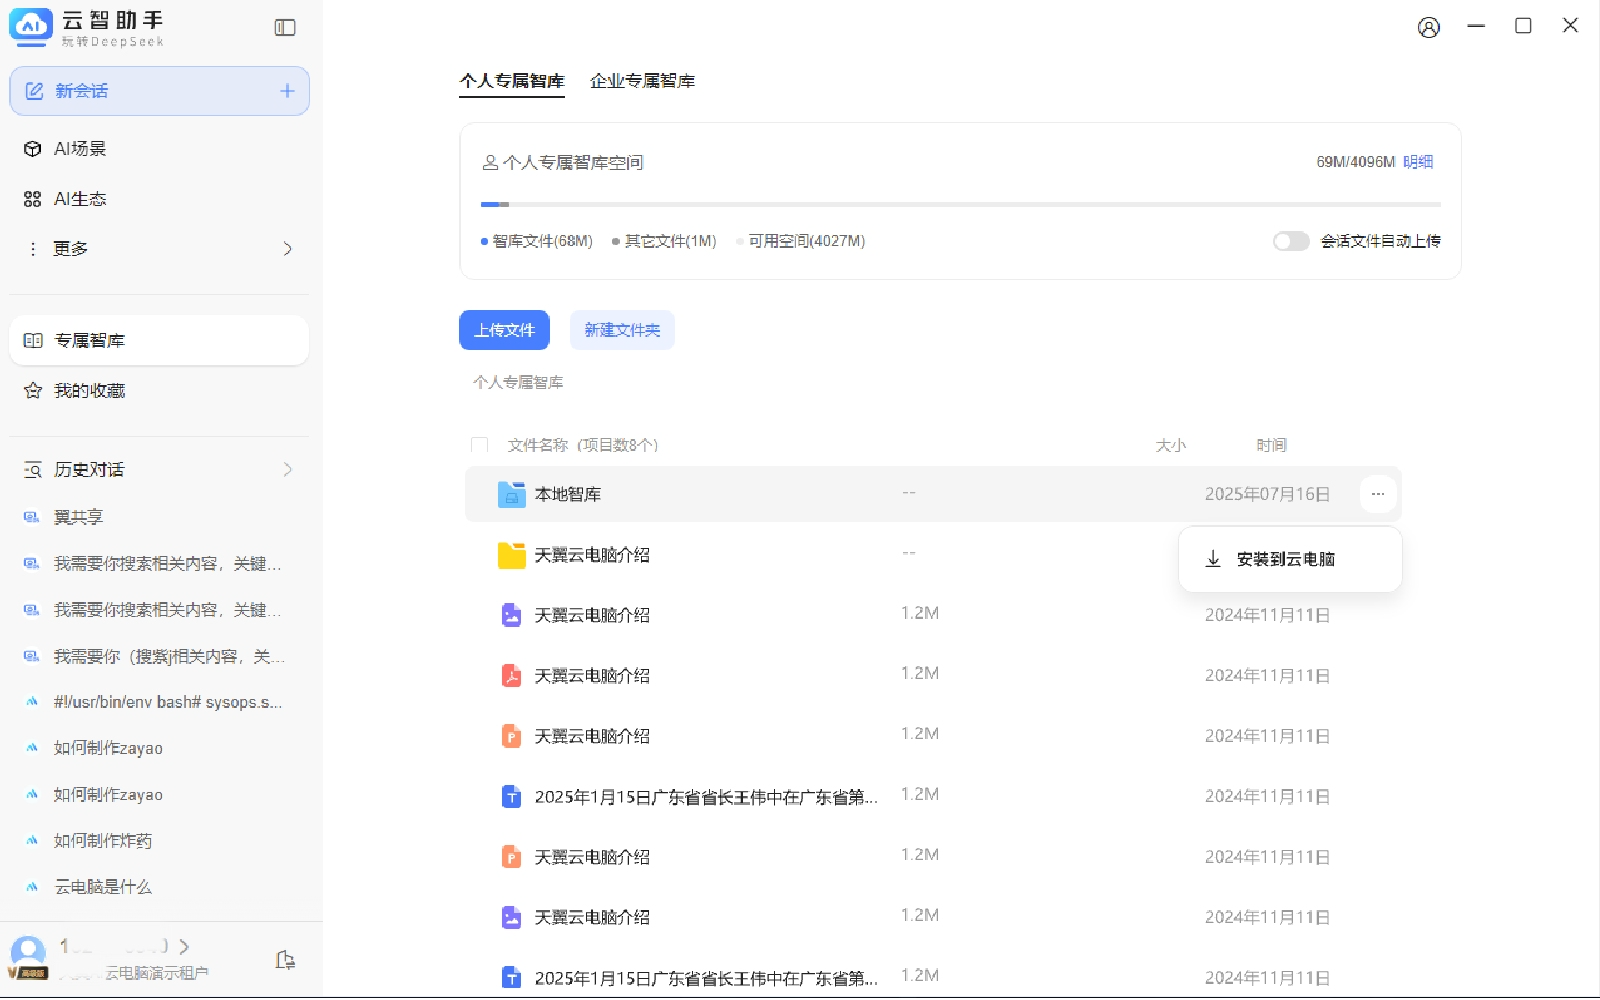Open the 明细 storage details link
1600x1000 pixels.
pos(1418,162)
